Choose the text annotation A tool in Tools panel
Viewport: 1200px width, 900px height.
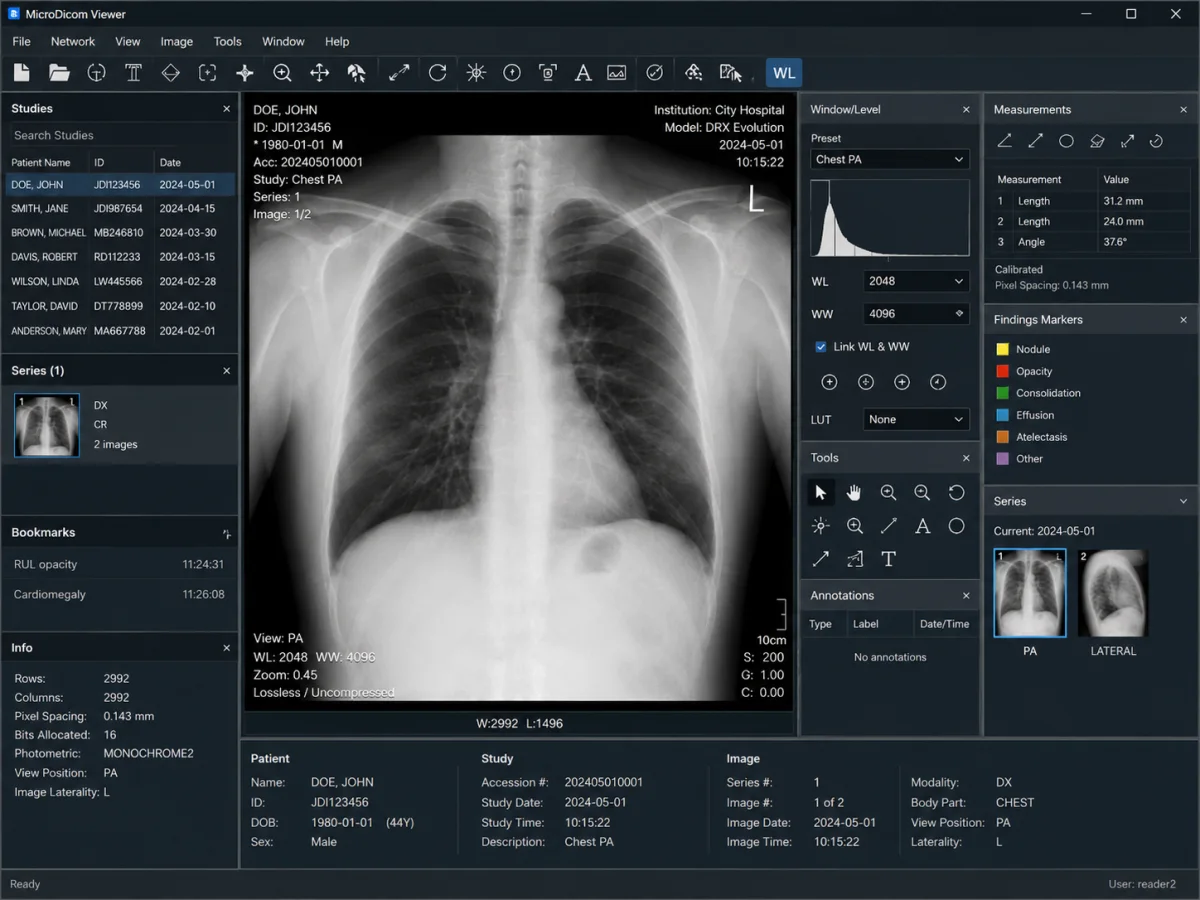click(922, 526)
